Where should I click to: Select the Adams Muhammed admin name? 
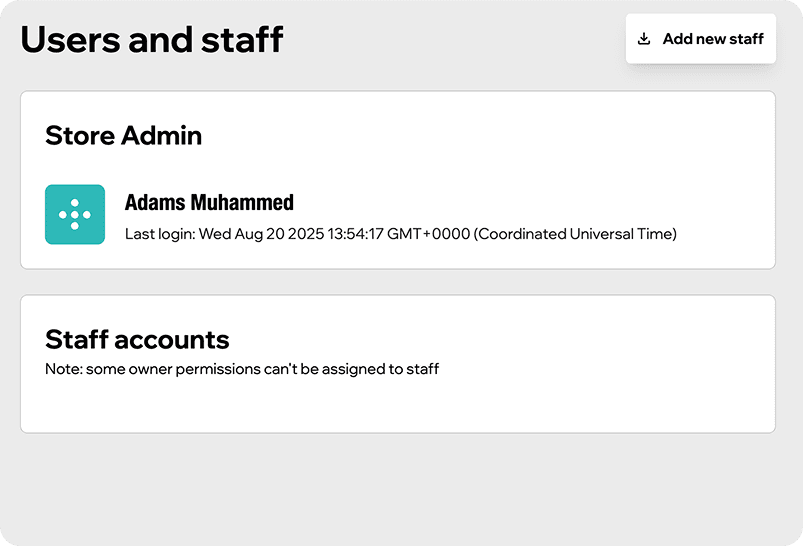(209, 203)
